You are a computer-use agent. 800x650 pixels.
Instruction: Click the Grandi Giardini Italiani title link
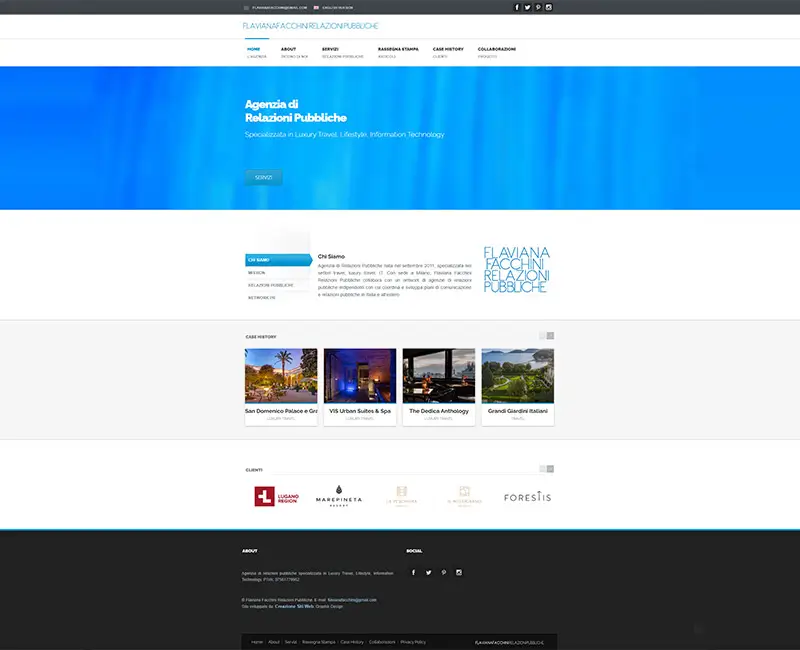[518, 411]
